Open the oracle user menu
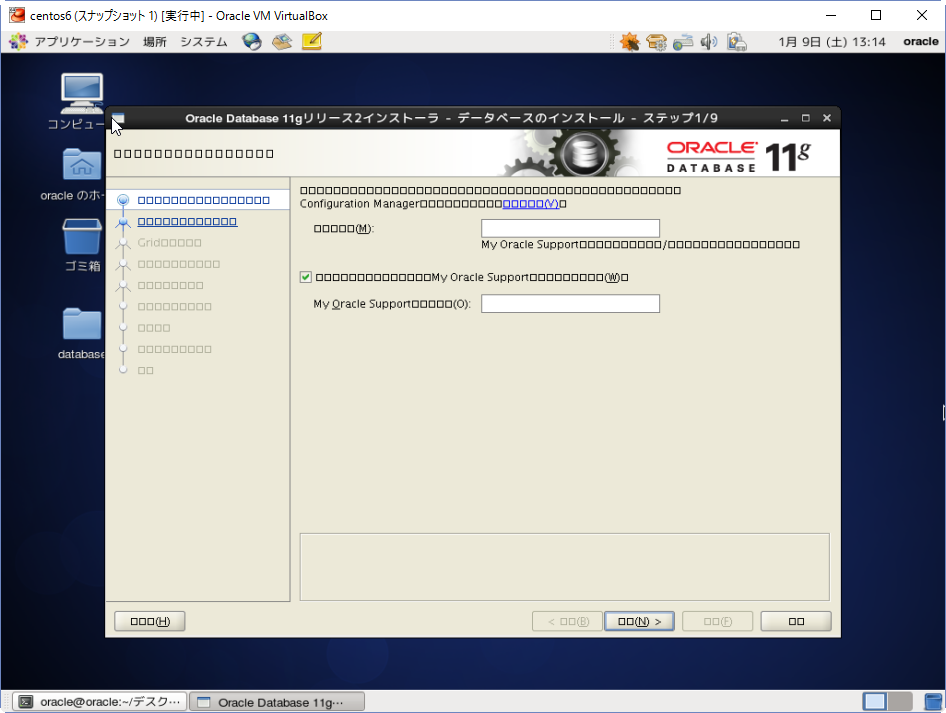The height and width of the screenshot is (713, 946). point(921,42)
